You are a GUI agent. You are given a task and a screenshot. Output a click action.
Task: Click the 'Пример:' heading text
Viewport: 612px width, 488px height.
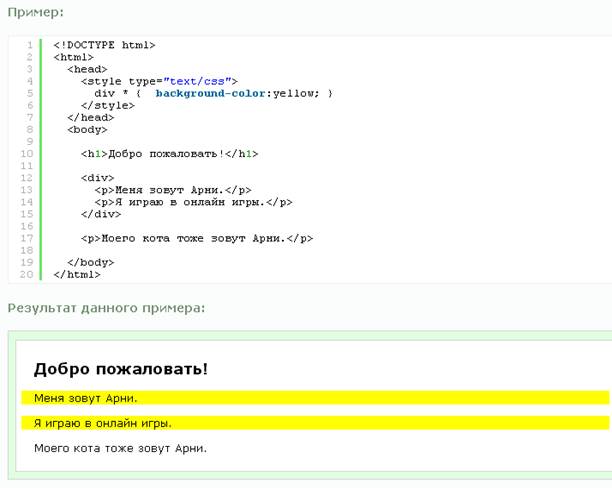[36, 12]
